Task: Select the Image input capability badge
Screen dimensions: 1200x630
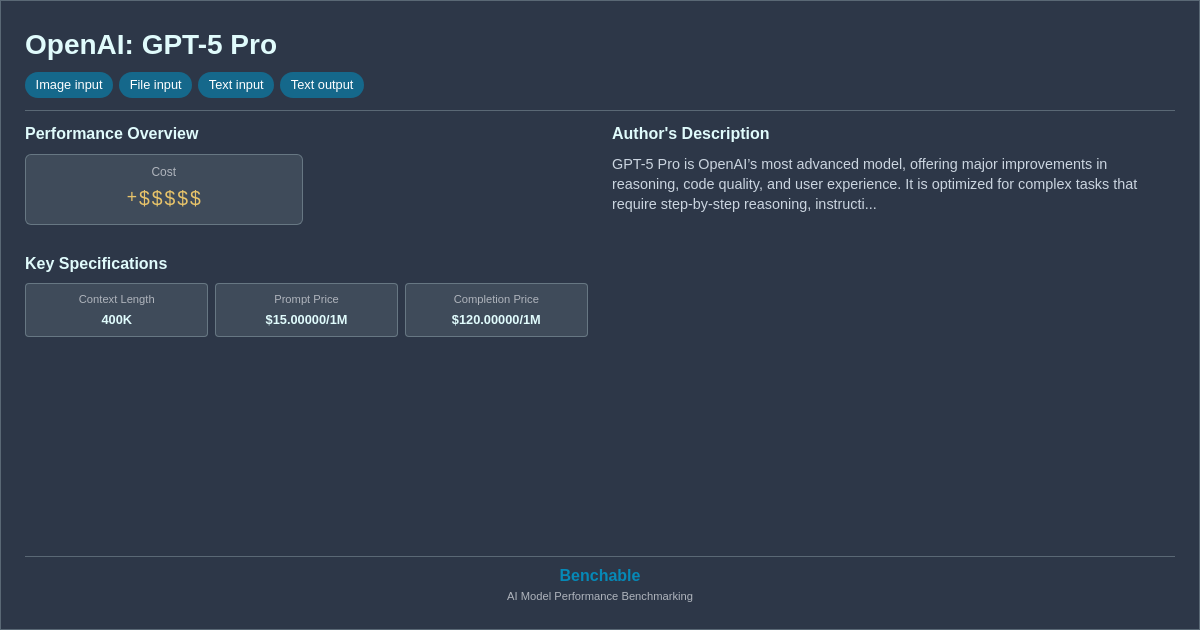Action: pos(68,85)
